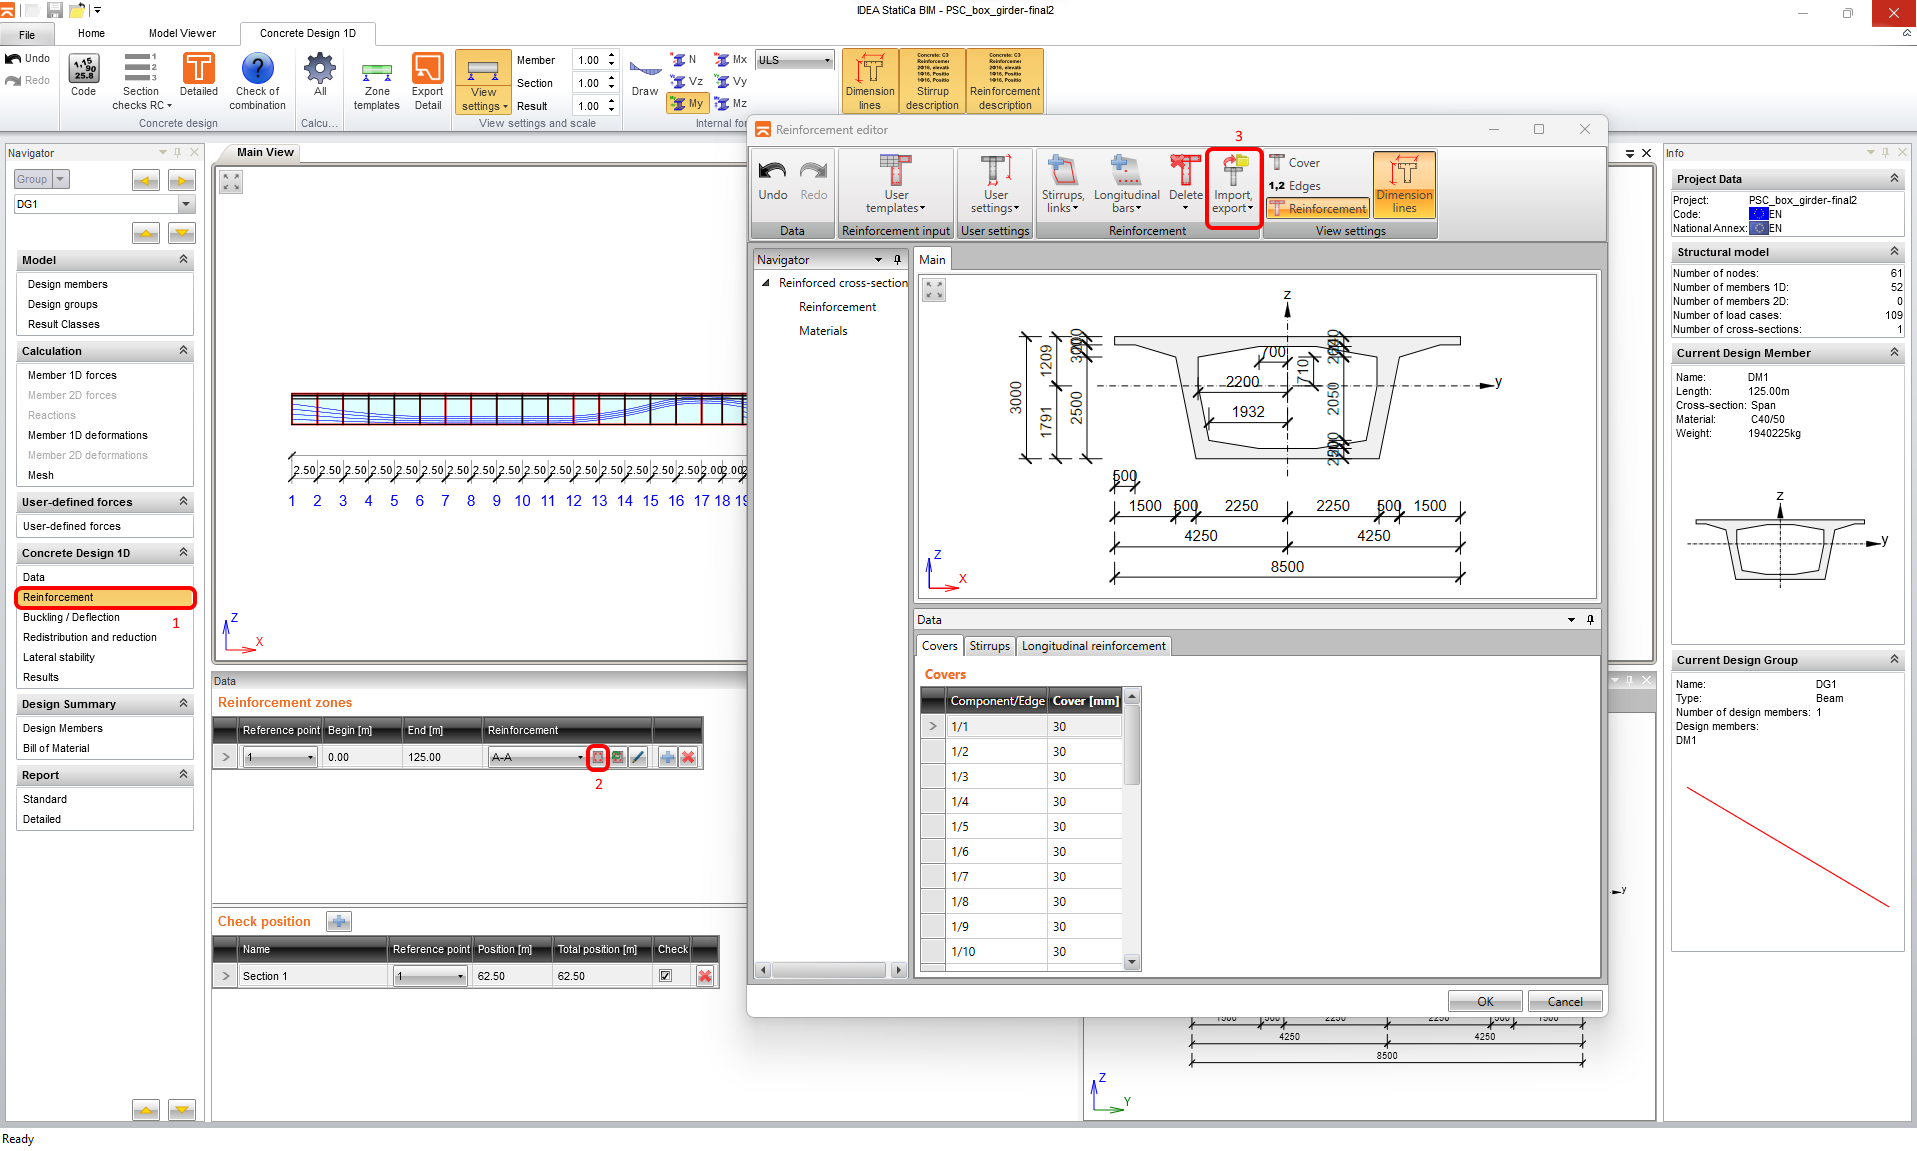
Task: Open the Stirrups, links tool
Action: pos(1062,186)
